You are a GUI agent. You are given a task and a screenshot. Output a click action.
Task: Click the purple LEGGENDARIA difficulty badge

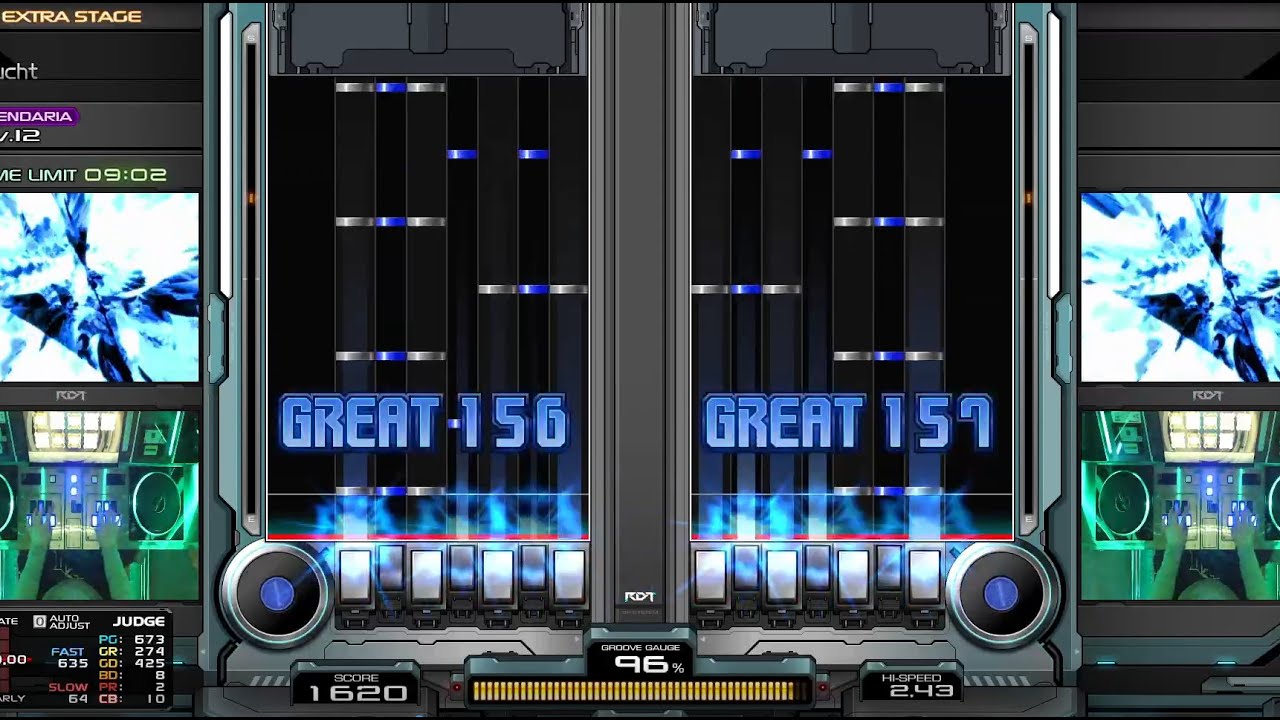click(38, 116)
